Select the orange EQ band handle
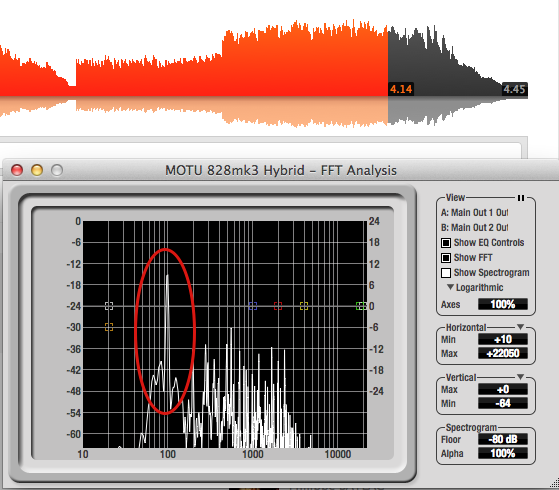 tap(109, 327)
